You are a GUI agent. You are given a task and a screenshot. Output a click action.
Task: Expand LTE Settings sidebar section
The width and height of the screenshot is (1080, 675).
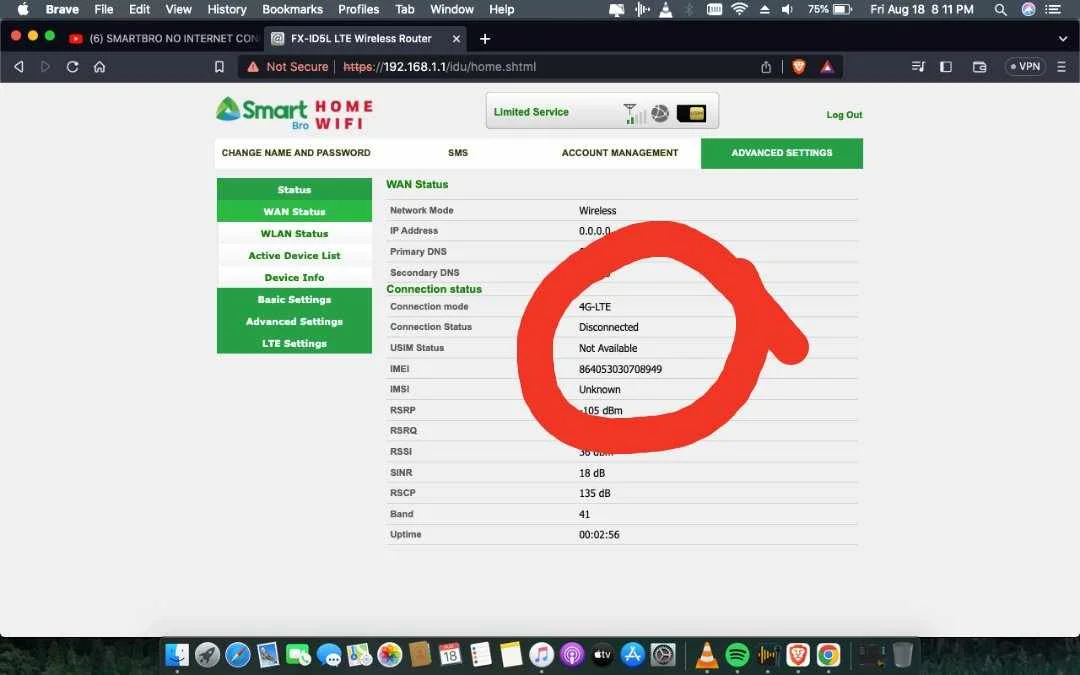tap(294, 343)
